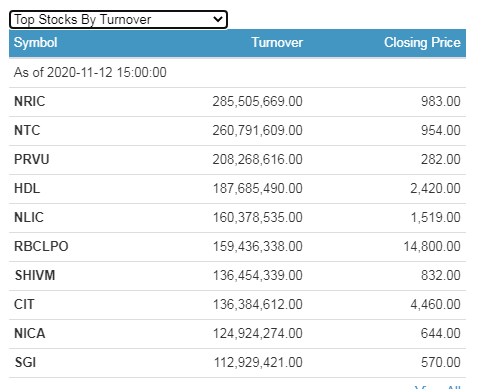Click SGI turnover value 112,929,421.00
This screenshot has height=389, width=481.
(258, 362)
